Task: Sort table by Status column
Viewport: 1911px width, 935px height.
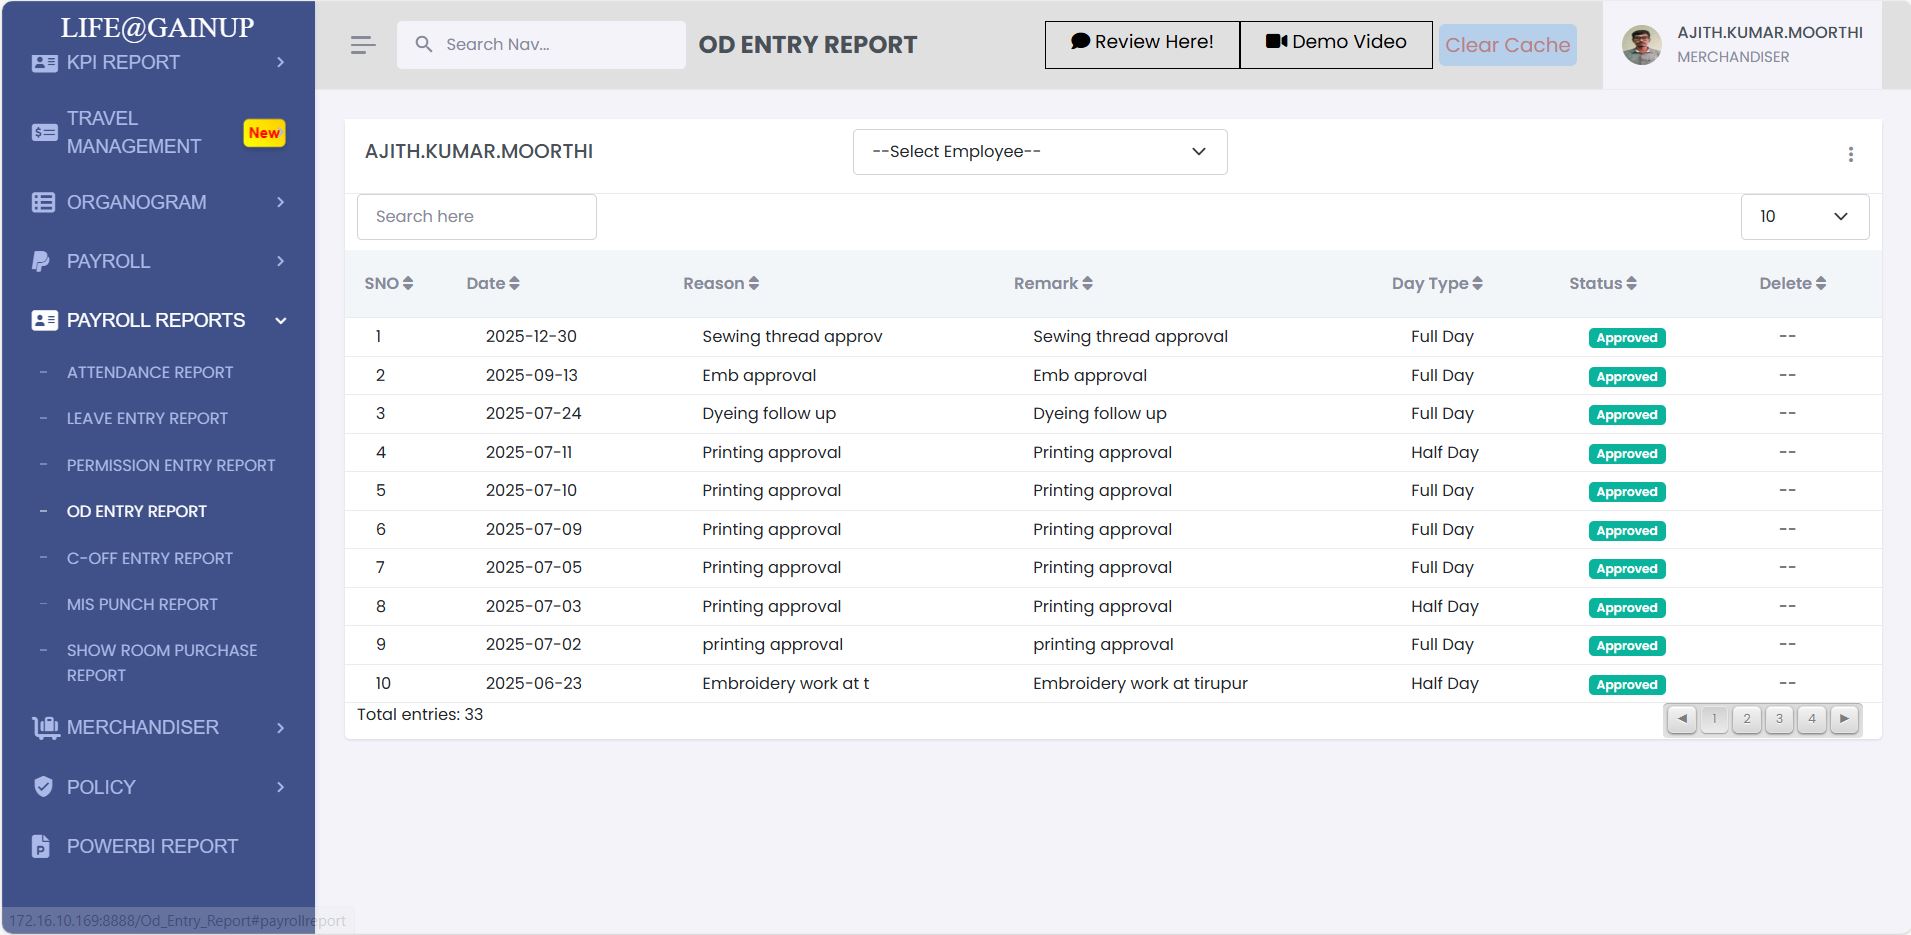Action: (x=1602, y=284)
